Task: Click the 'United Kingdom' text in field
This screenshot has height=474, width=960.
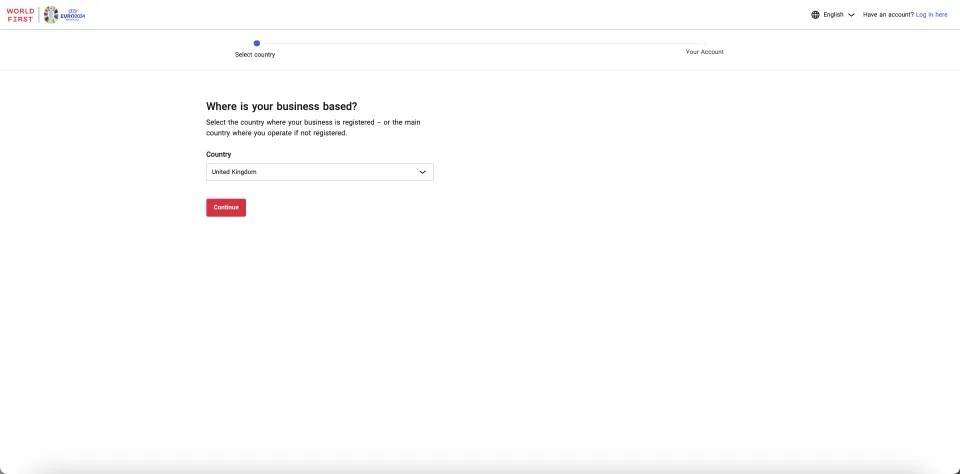Action: click(234, 172)
